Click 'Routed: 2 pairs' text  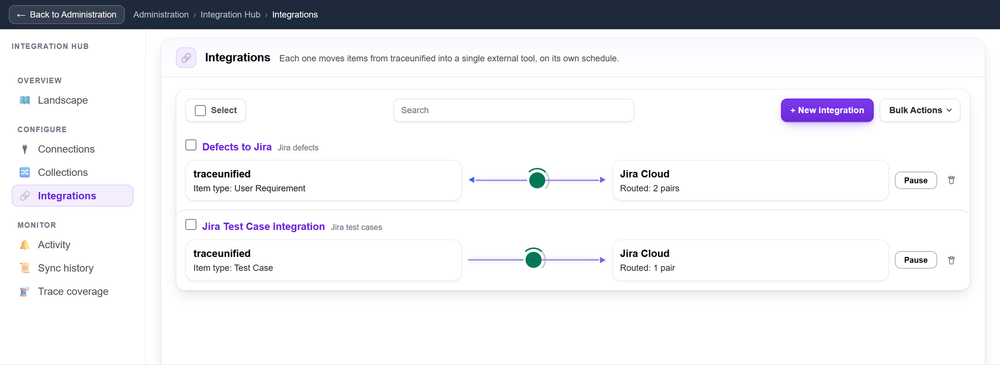click(x=649, y=188)
